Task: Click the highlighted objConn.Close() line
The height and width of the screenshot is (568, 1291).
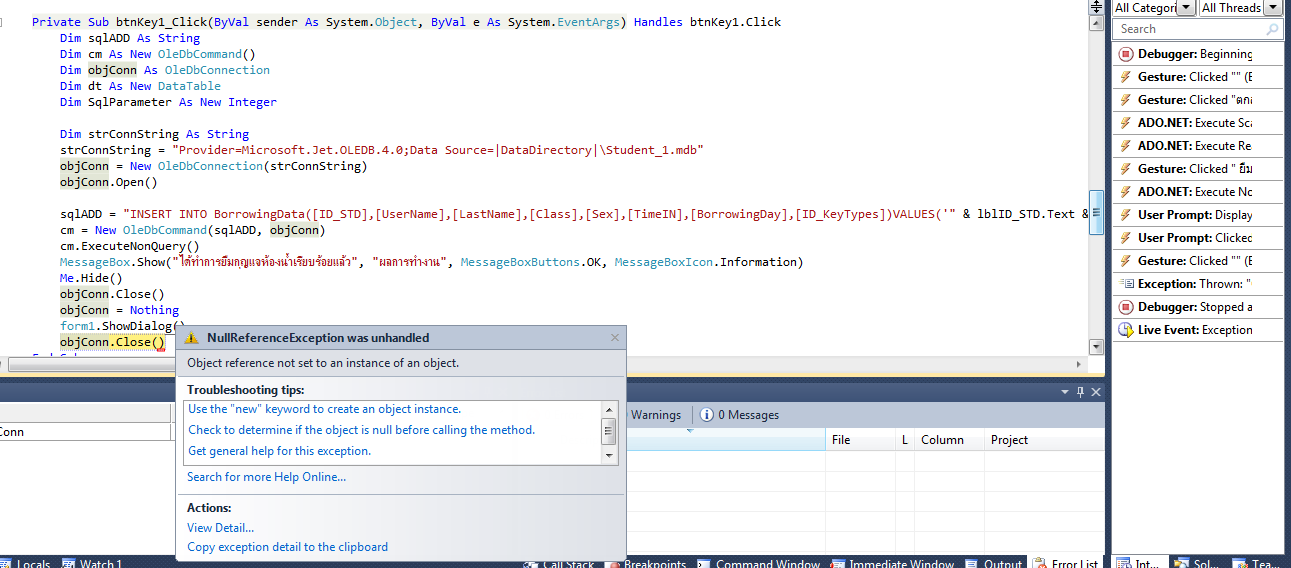Action: tap(112, 342)
